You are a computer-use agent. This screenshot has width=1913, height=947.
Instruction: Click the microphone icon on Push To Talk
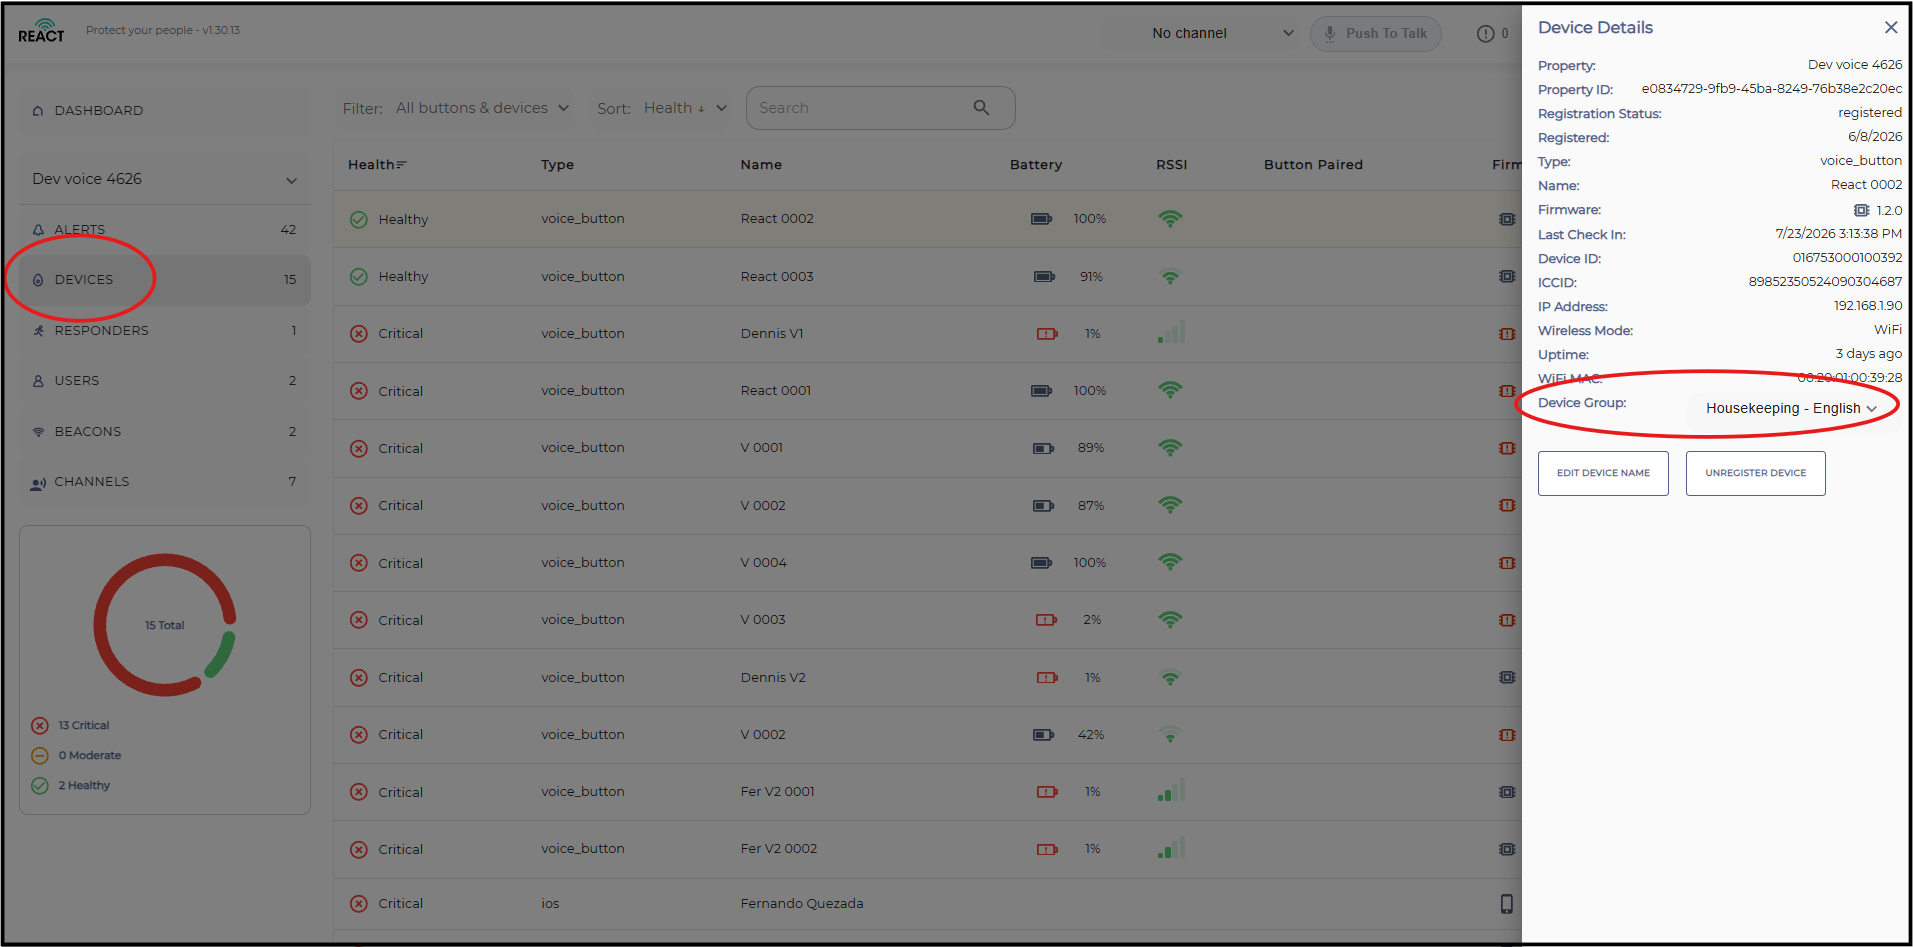coord(1330,34)
